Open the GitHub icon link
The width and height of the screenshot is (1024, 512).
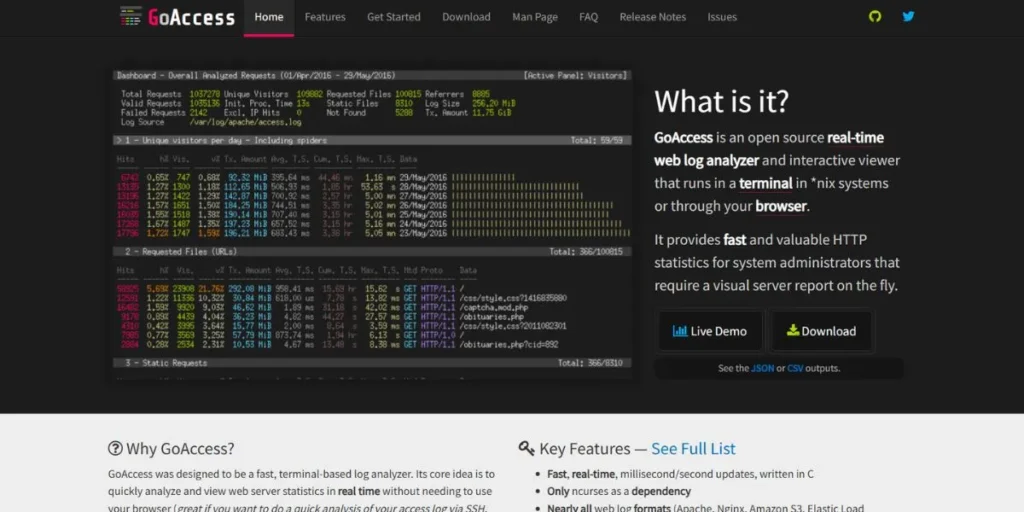click(x=875, y=16)
